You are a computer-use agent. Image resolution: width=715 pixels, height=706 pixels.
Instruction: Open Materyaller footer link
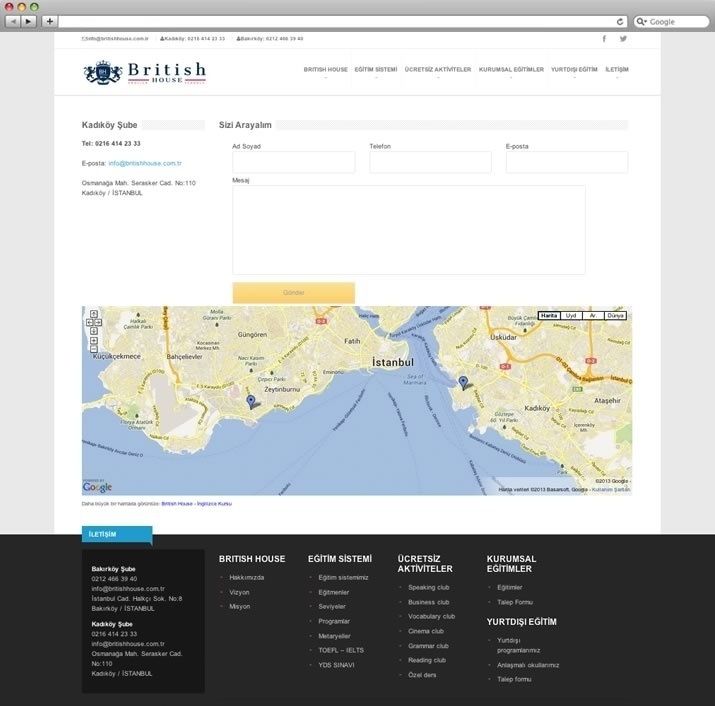pos(334,636)
